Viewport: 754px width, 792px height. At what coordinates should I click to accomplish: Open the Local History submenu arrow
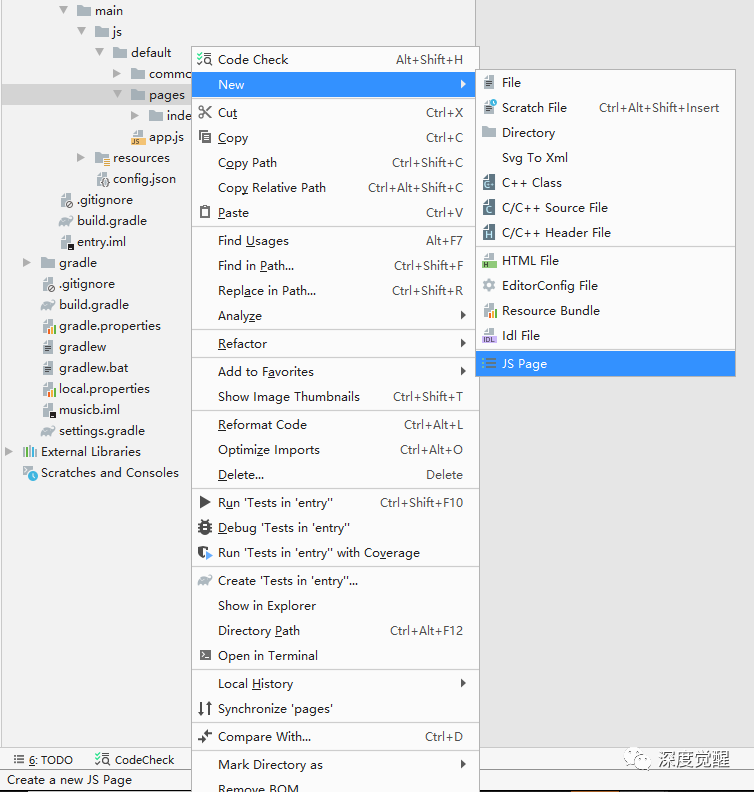pos(463,683)
